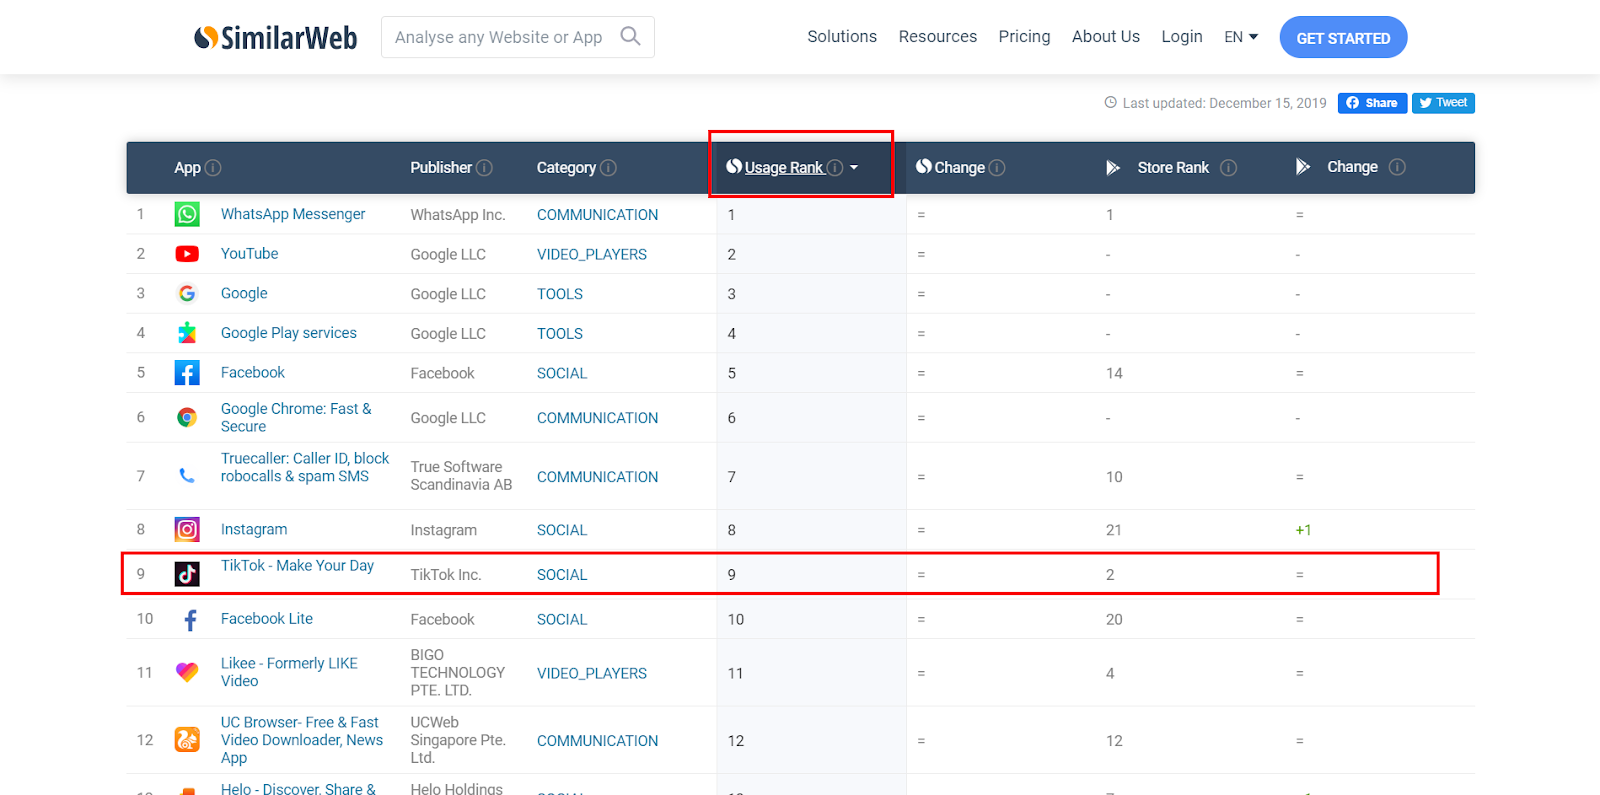The height and width of the screenshot is (795, 1600).
Task: Click store rank 21 in Instagram row
Action: [1114, 530]
